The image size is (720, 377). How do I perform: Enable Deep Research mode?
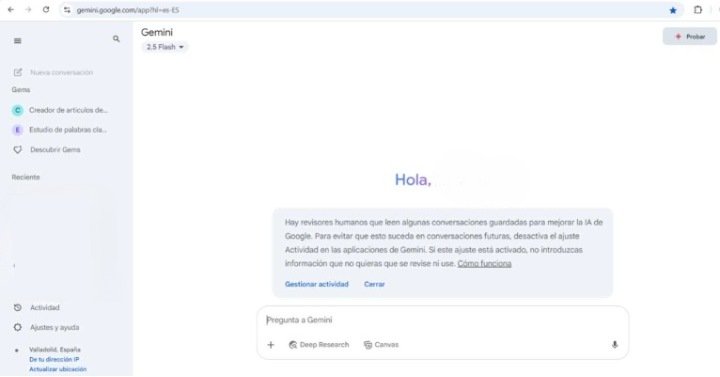point(319,345)
